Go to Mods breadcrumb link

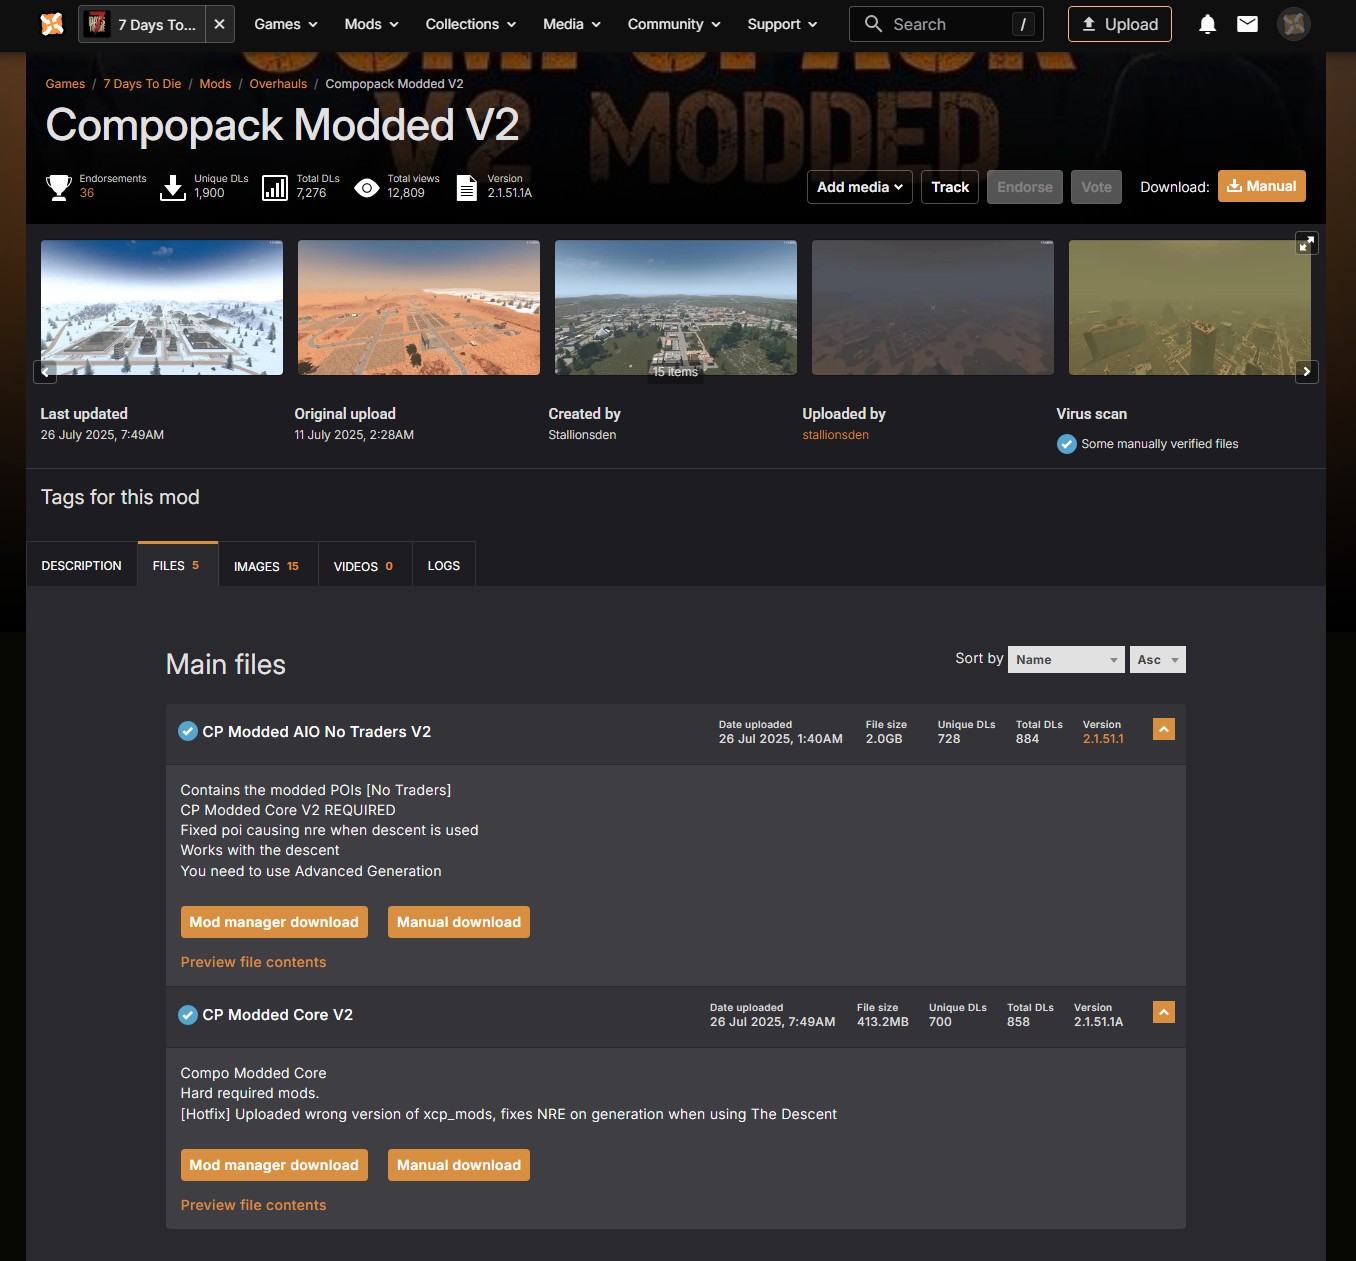[215, 84]
